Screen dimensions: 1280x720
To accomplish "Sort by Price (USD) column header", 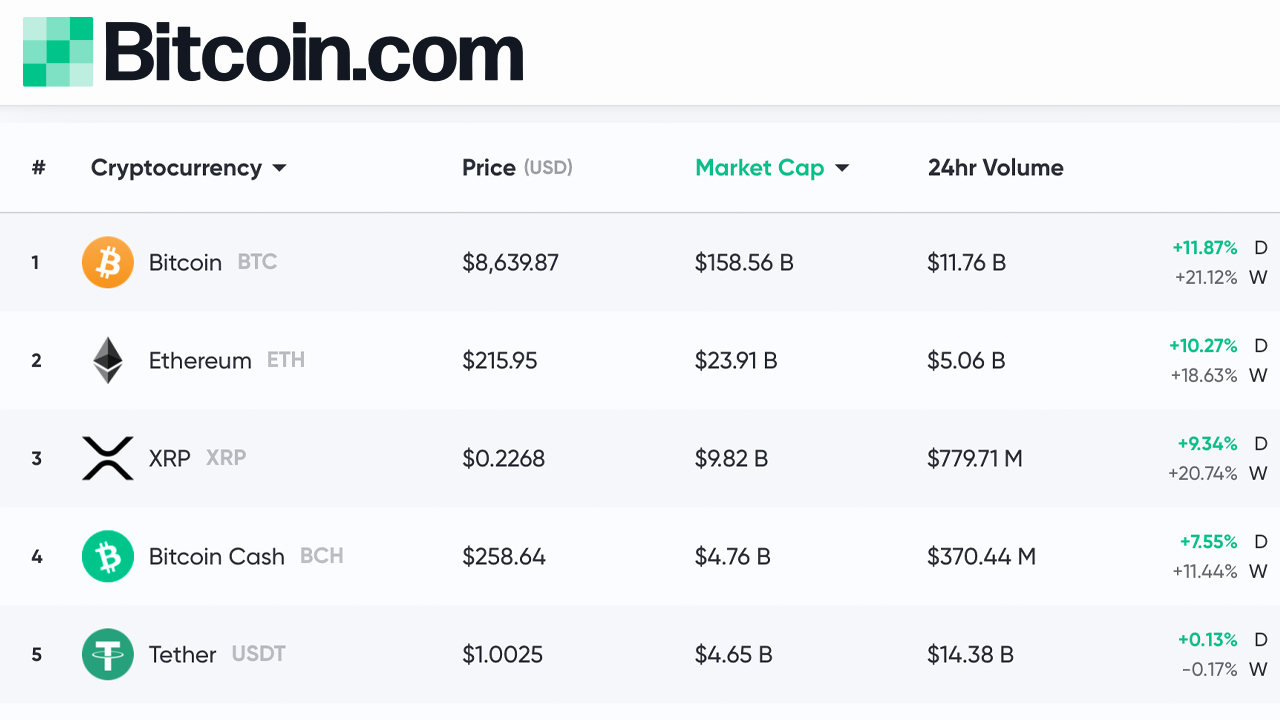I will click(x=517, y=167).
